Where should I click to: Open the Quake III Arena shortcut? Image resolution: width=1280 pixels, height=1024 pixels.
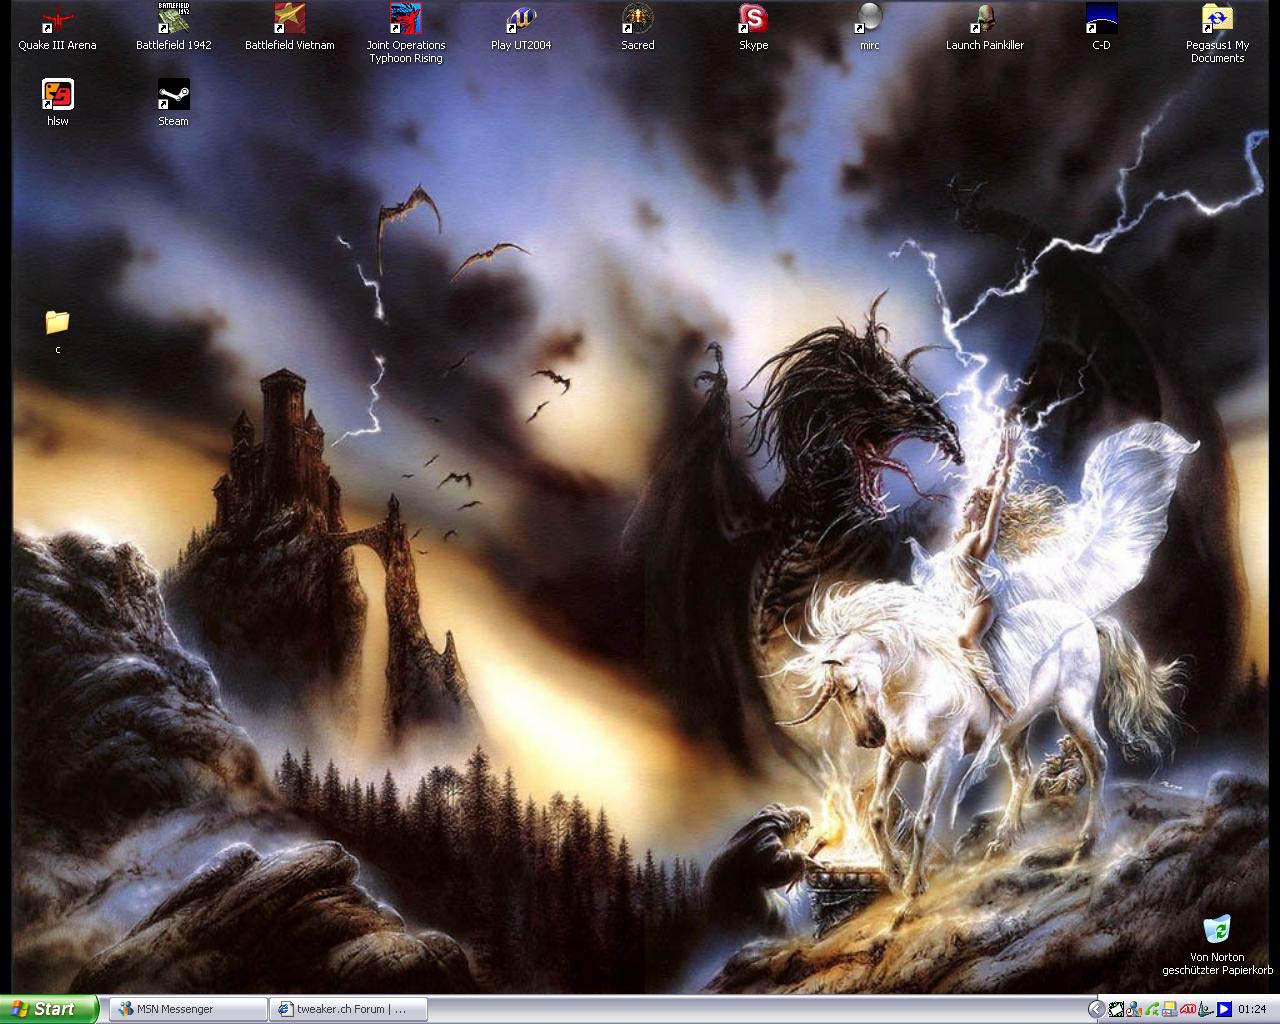point(57,20)
